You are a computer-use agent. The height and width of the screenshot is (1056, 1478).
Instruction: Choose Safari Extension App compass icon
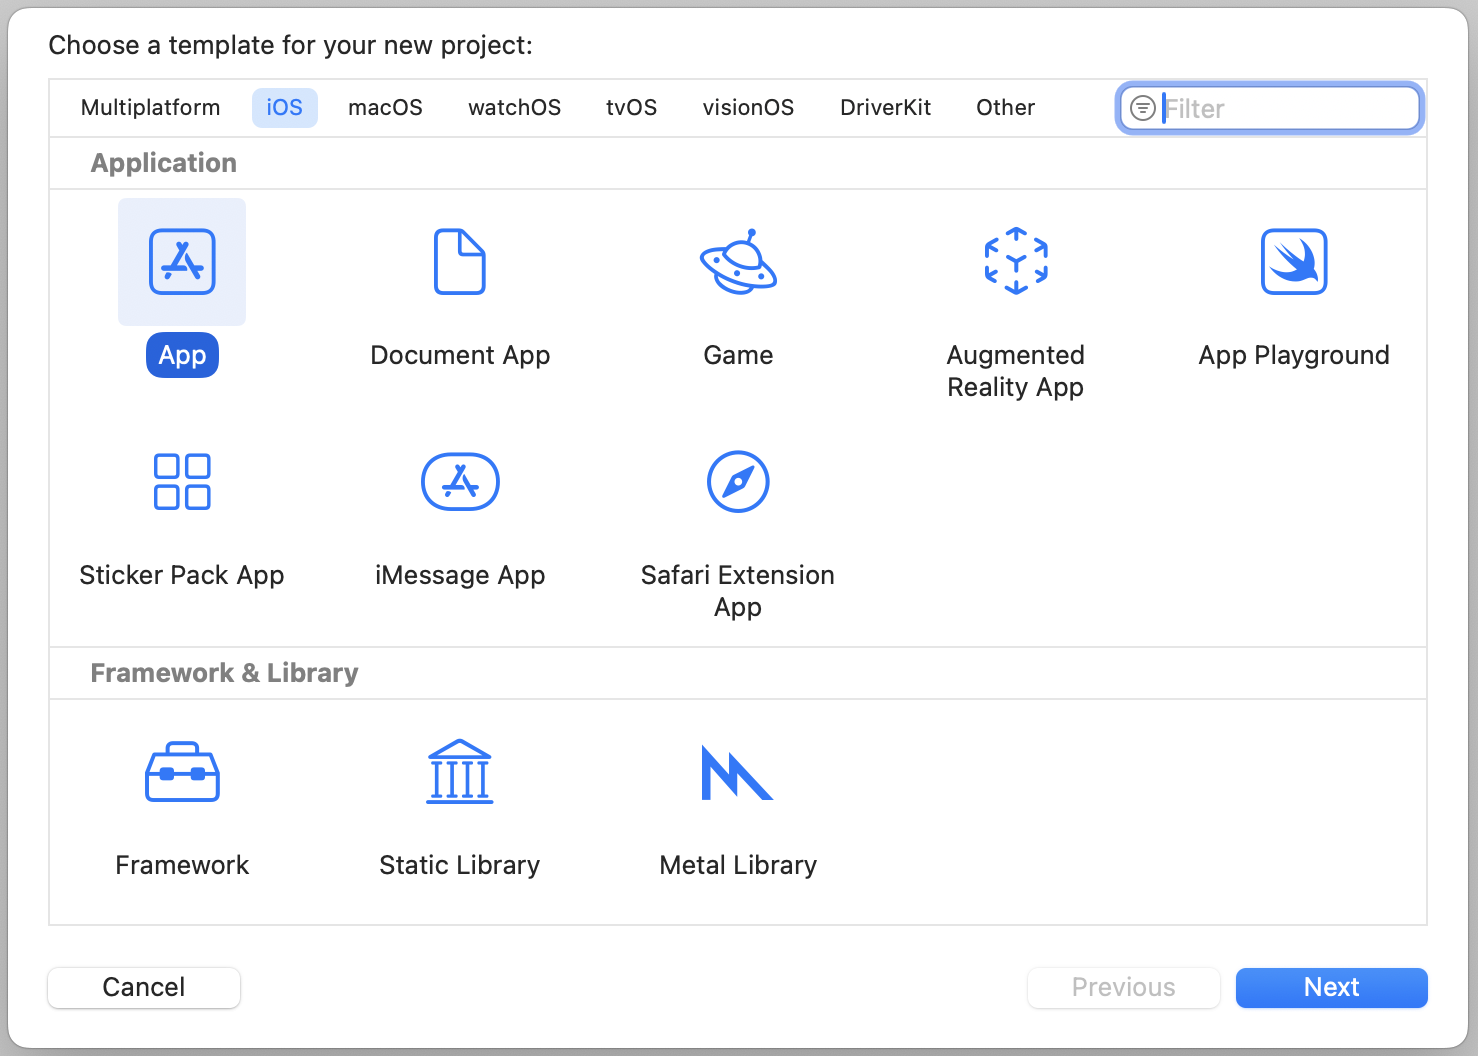click(738, 482)
